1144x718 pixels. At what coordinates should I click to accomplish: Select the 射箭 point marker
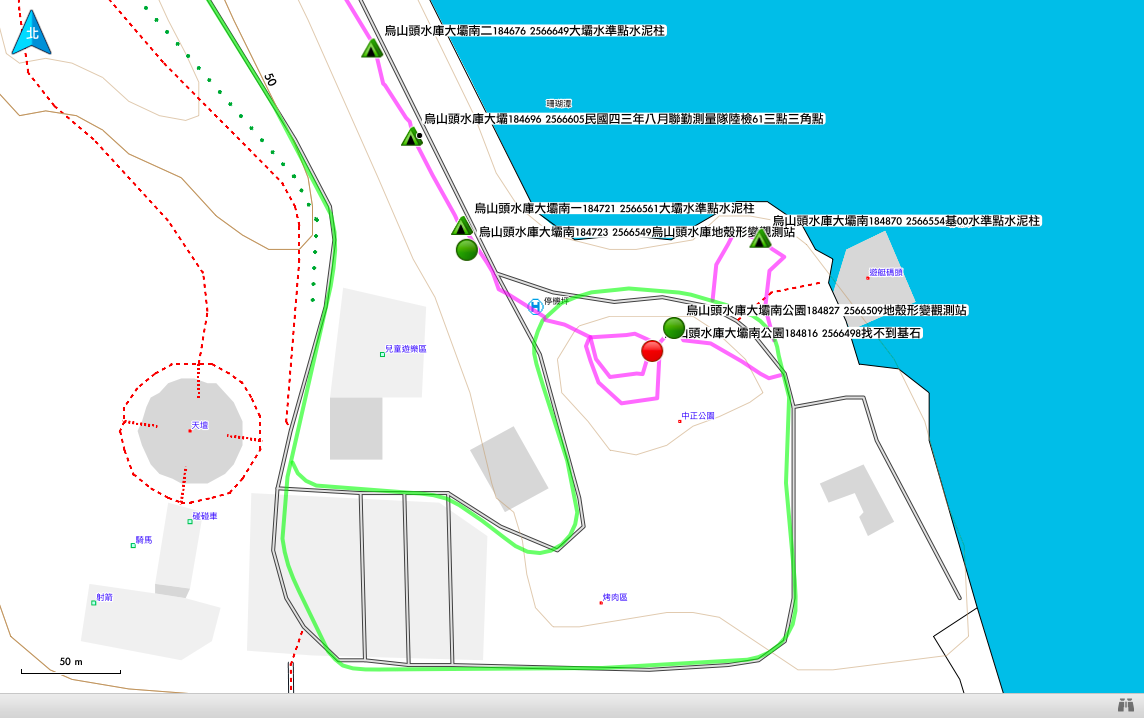coord(104,598)
